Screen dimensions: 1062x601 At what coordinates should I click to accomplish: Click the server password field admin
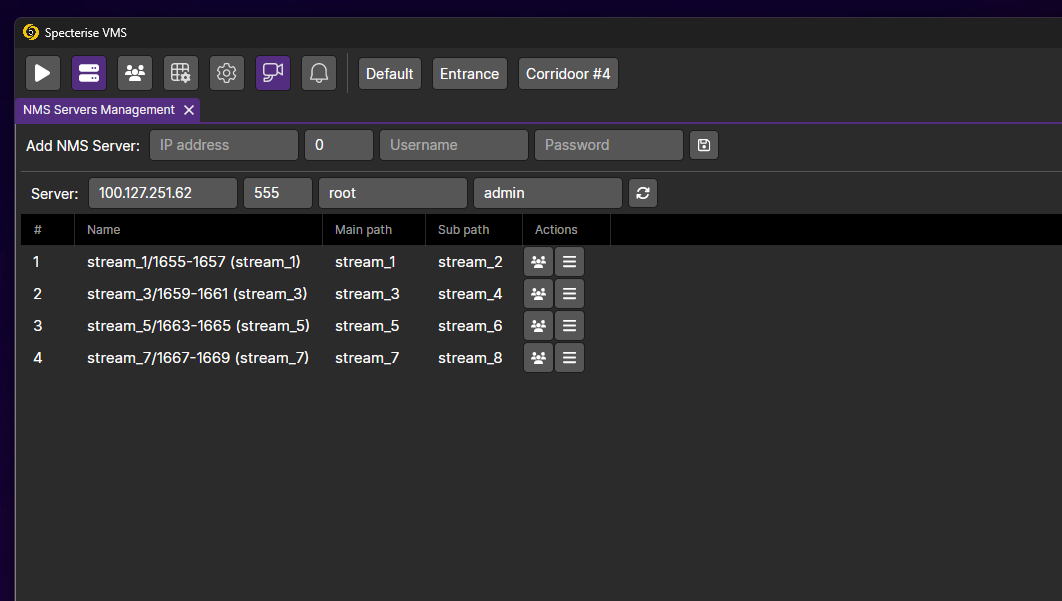tap(548, 193)
